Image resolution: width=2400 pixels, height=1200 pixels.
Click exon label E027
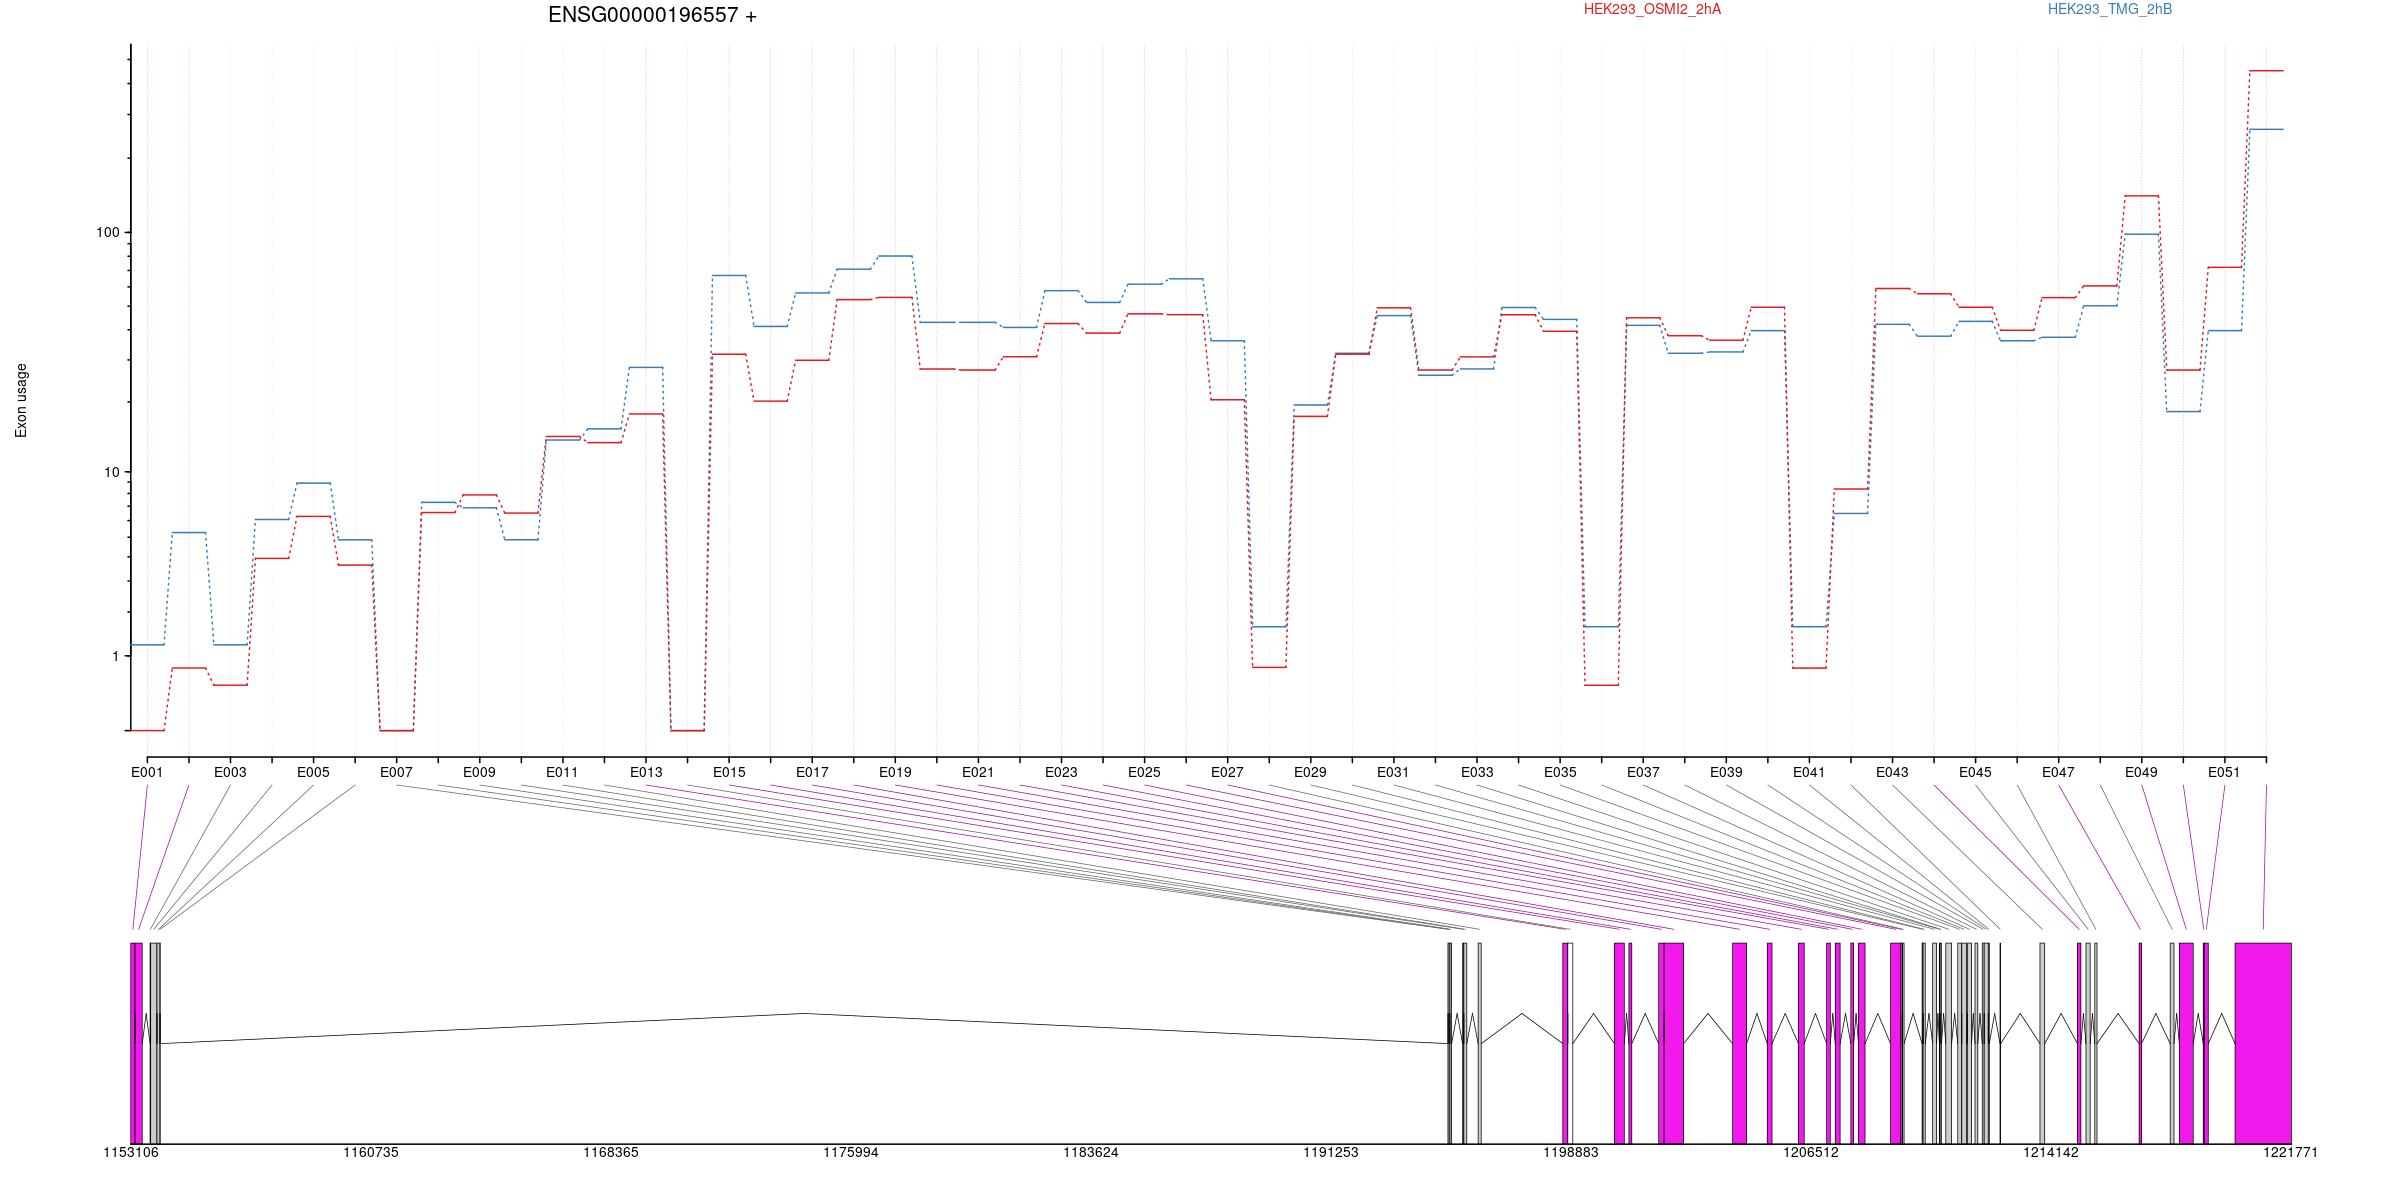tap(1227, 772)
